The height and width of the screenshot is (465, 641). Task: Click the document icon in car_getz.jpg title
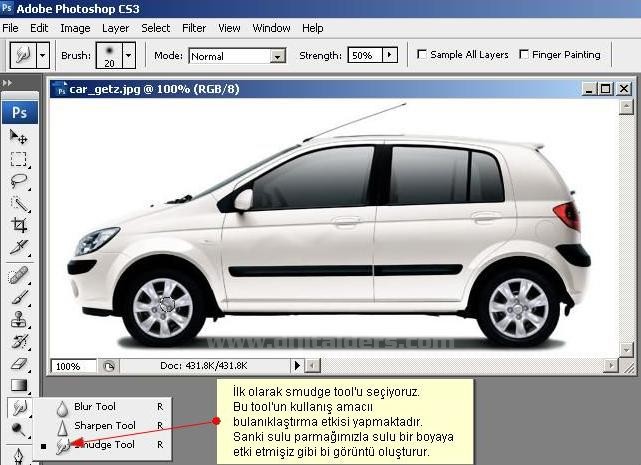(x=61, y=89)
